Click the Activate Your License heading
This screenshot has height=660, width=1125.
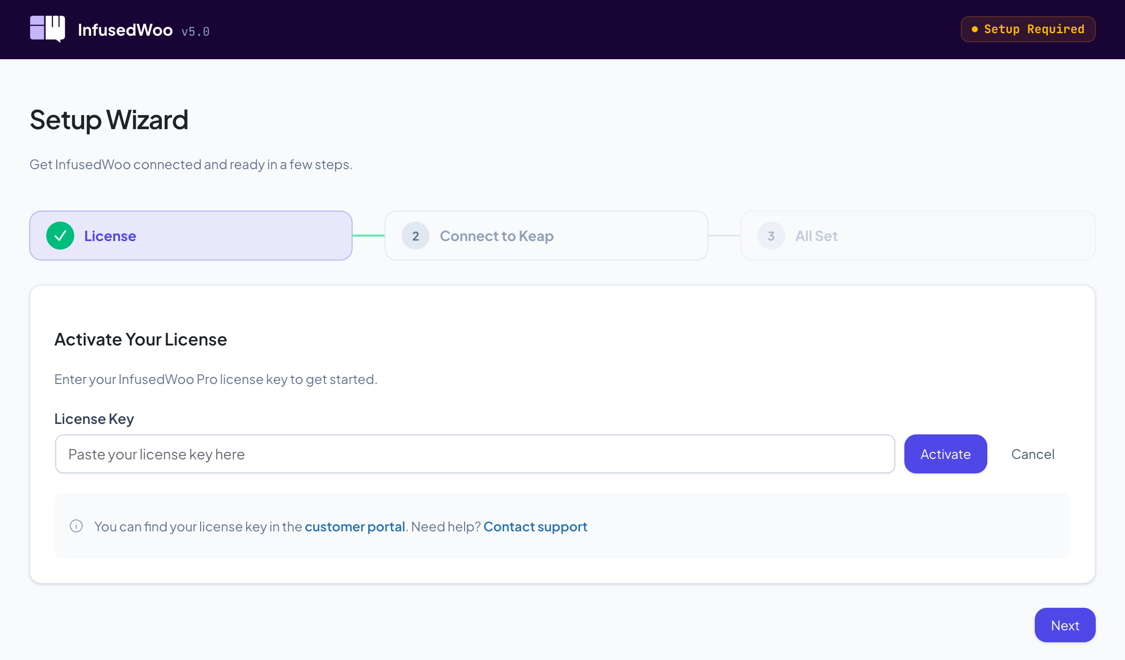(140, 339)
